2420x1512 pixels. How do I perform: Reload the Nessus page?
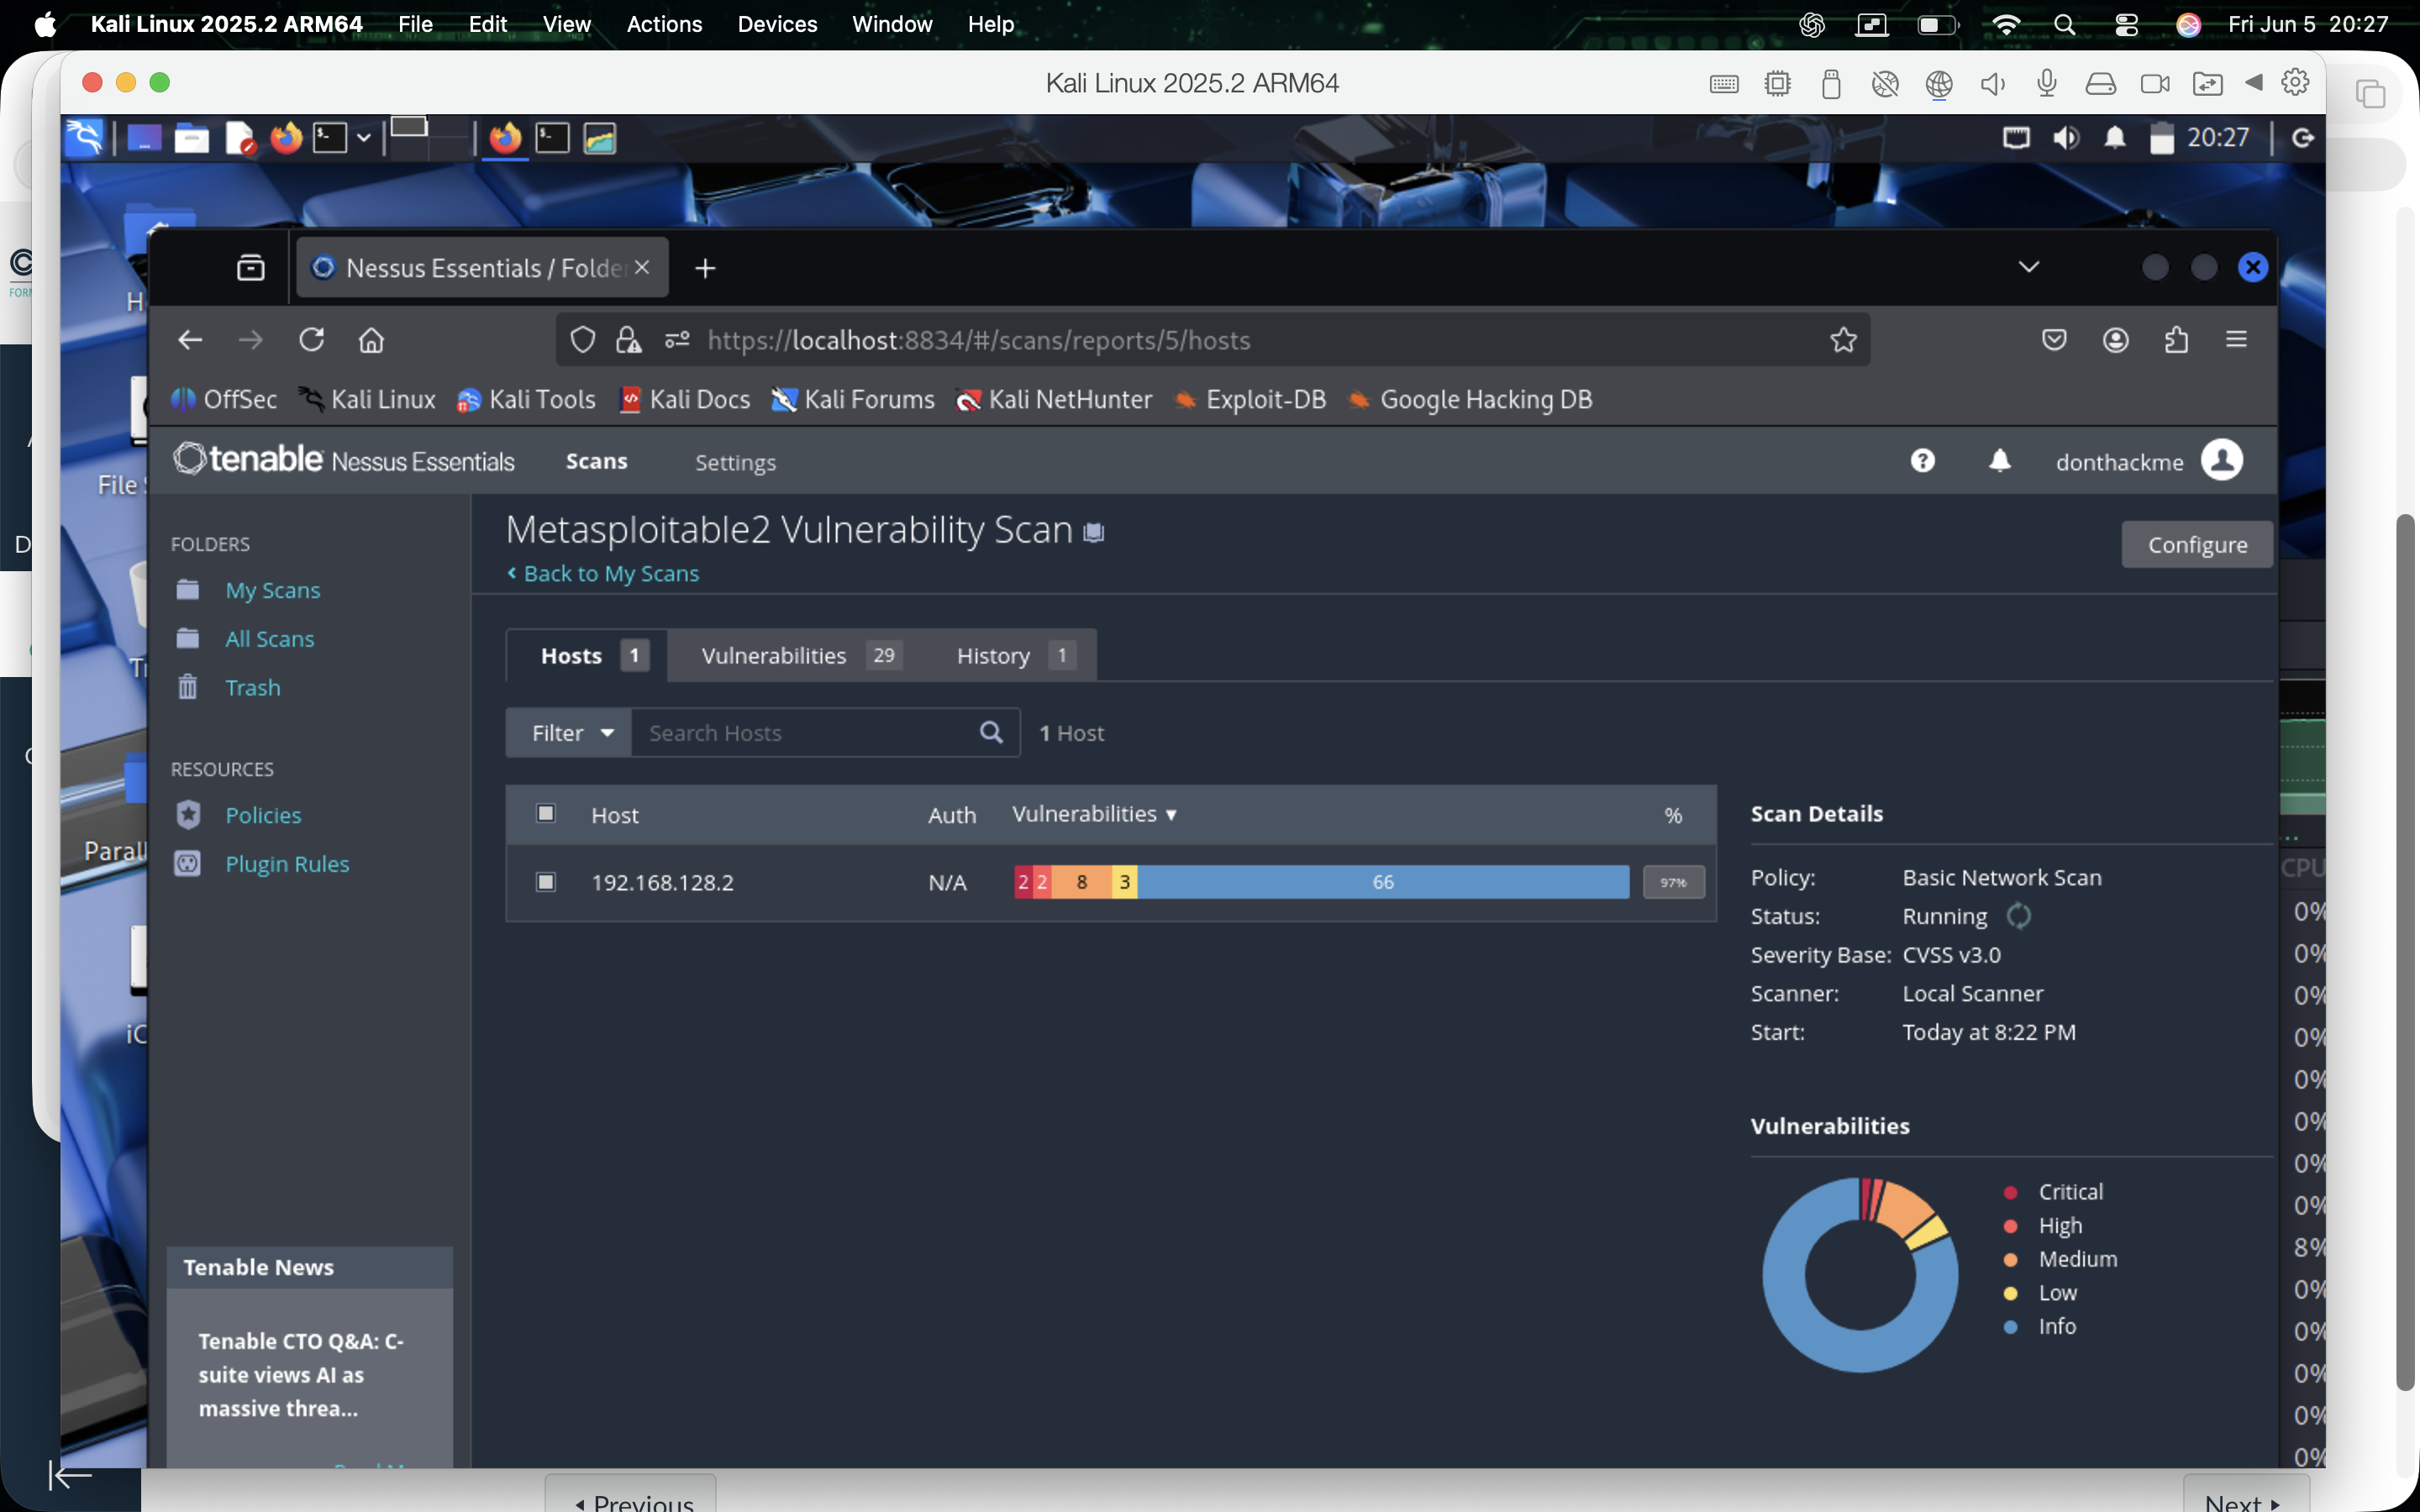click(x=311, y=340)
